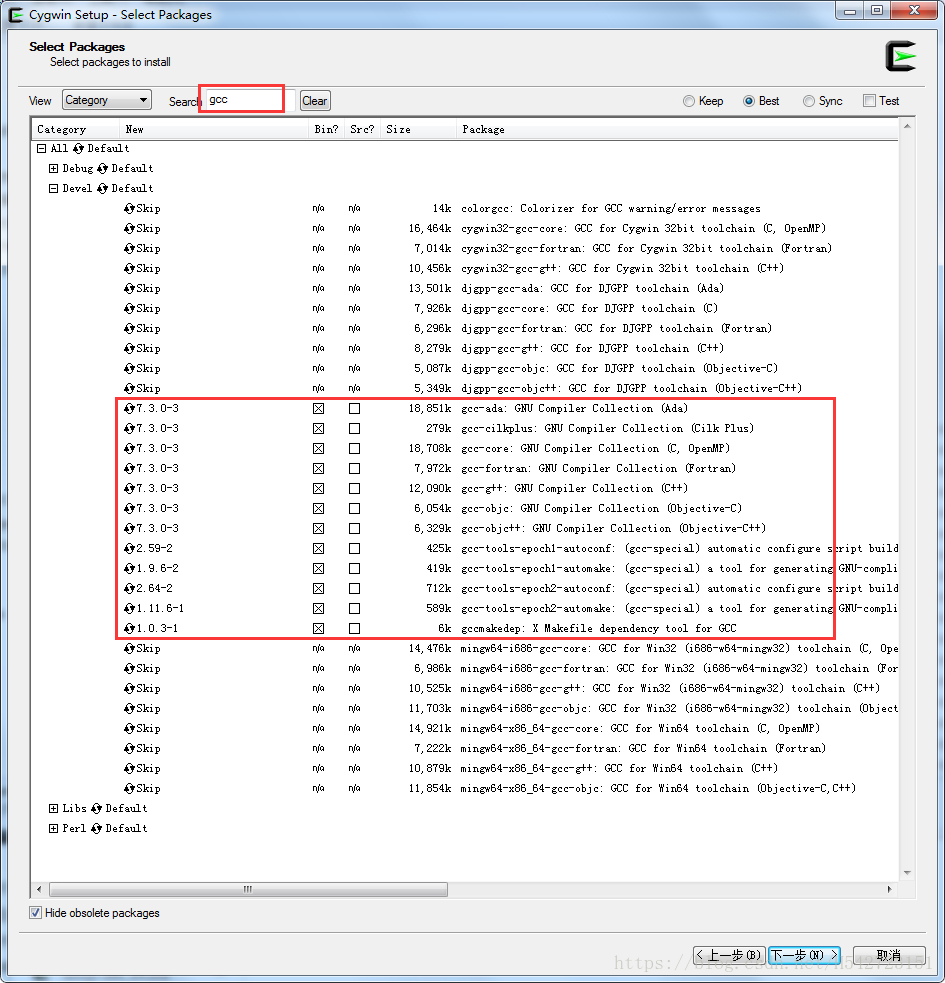Click cycle icon for djgpp-gcc-core row

point(129,308)
